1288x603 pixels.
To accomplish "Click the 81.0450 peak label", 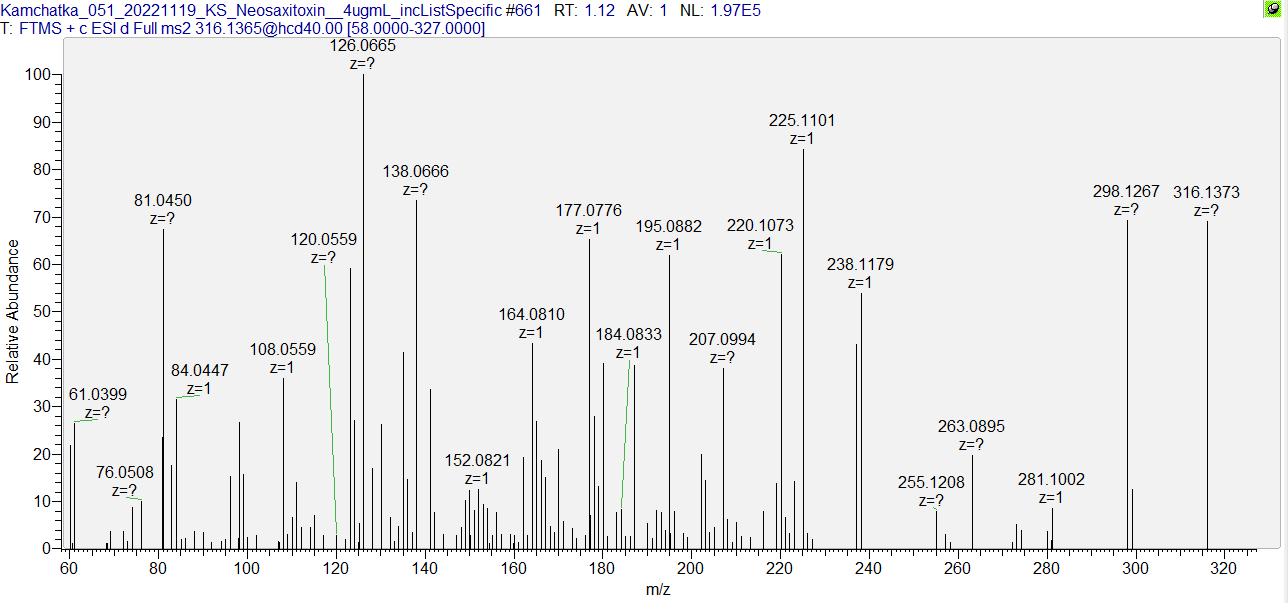I will pos(163,201).
